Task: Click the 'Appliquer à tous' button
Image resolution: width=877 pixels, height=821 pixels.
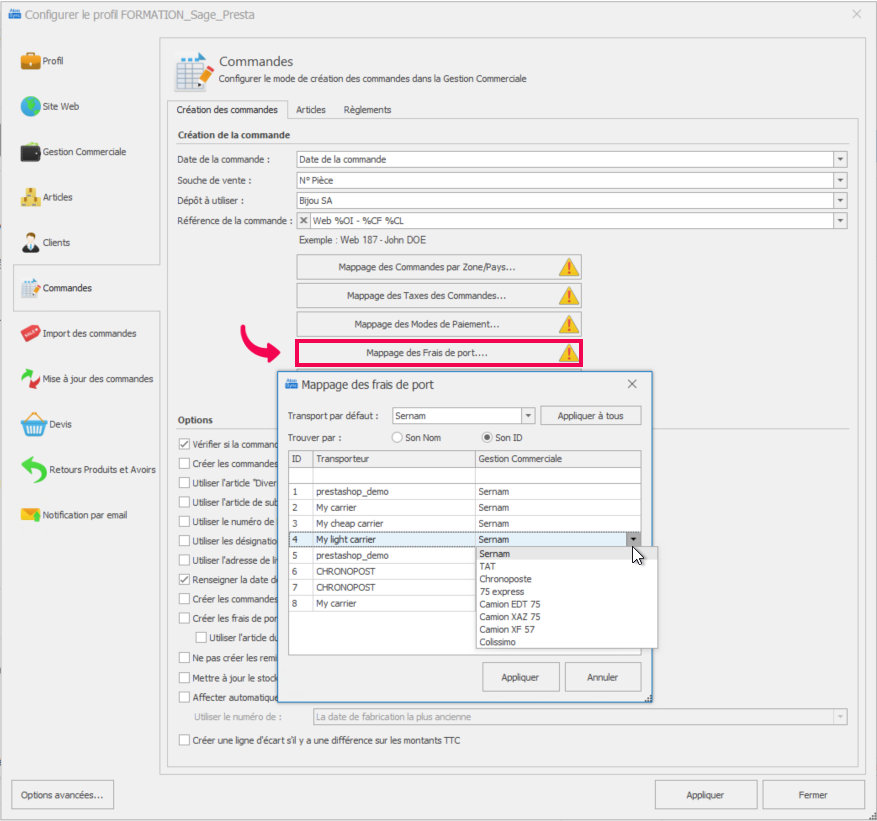Action: point(590,416)
